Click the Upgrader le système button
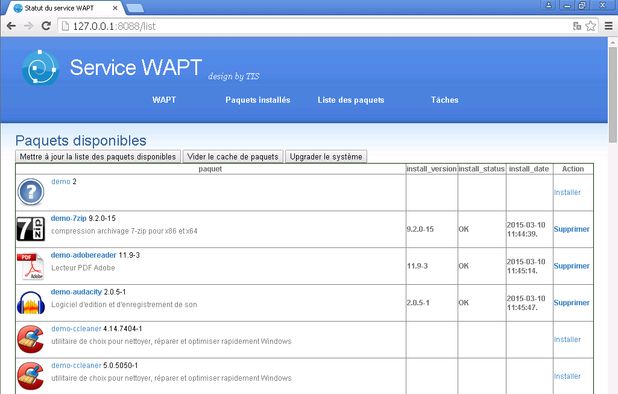The height and width of the screenshot is (394, 618). pyautogui.click(x=326, y=156)
